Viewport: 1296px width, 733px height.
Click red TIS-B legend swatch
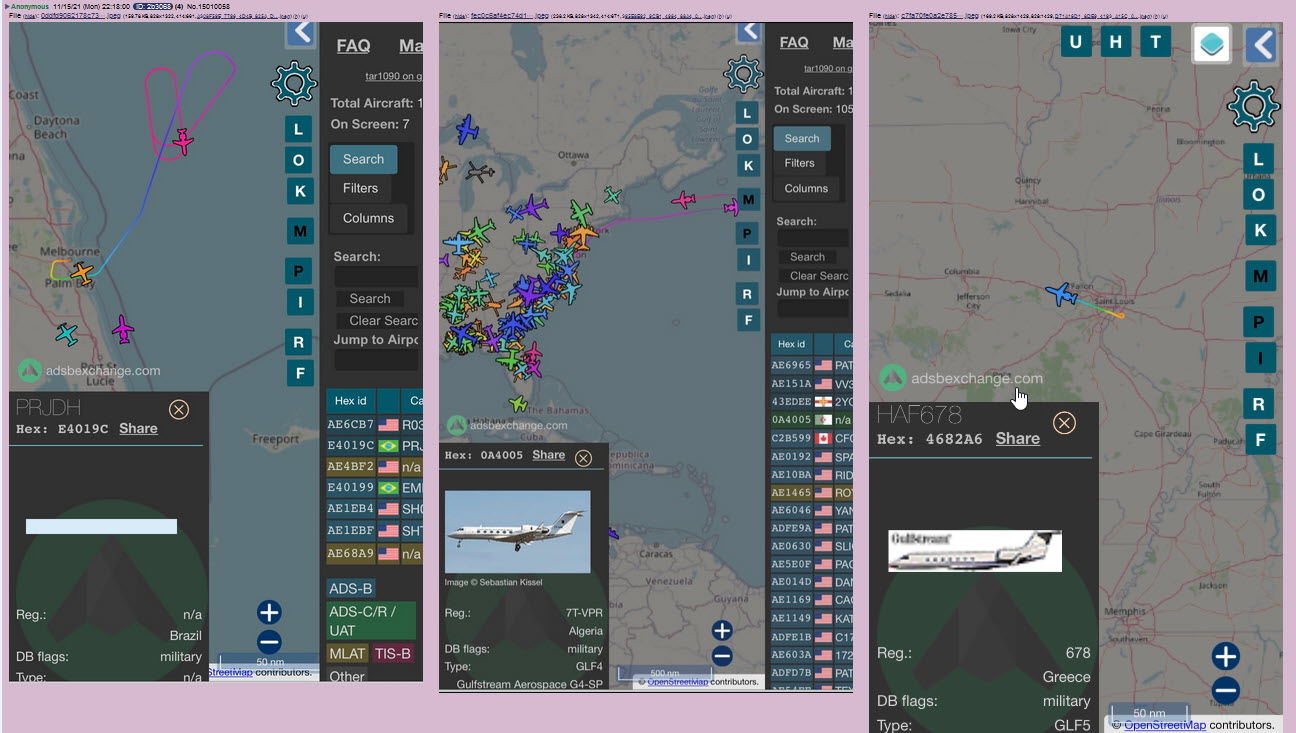point(392,654)
